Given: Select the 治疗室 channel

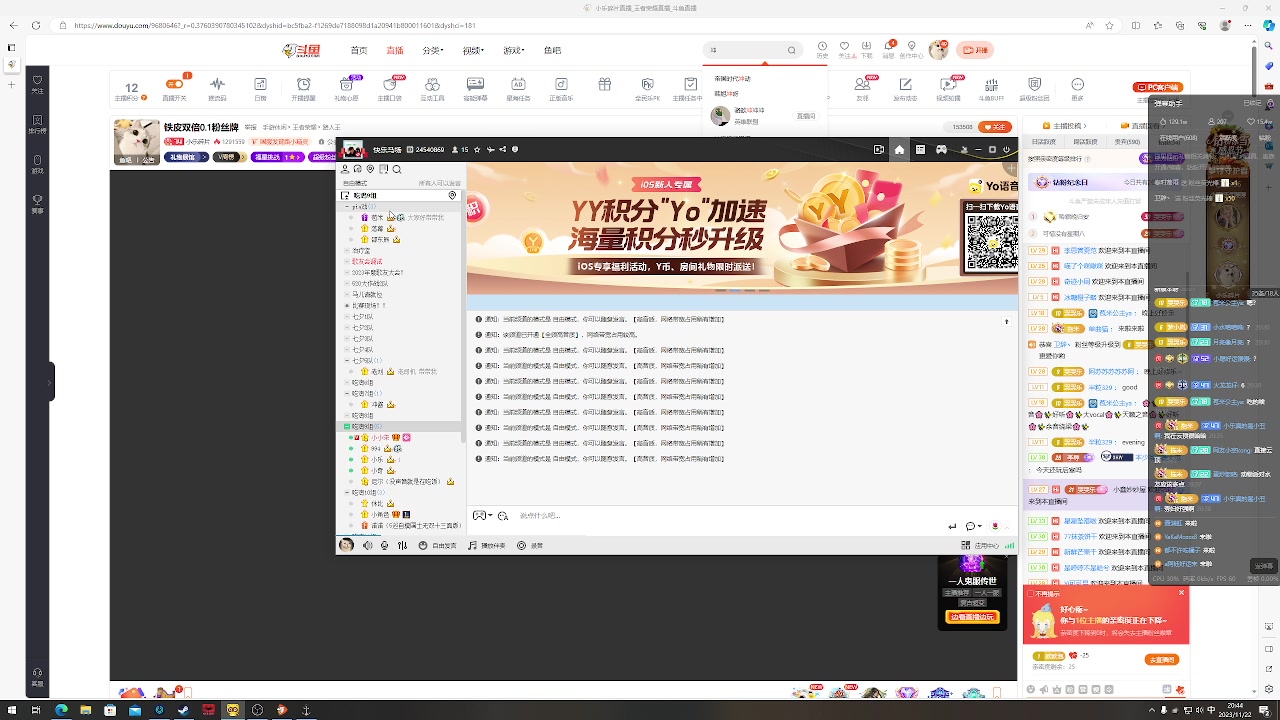Looking at the screenshot, I should (x=361, y=251).
